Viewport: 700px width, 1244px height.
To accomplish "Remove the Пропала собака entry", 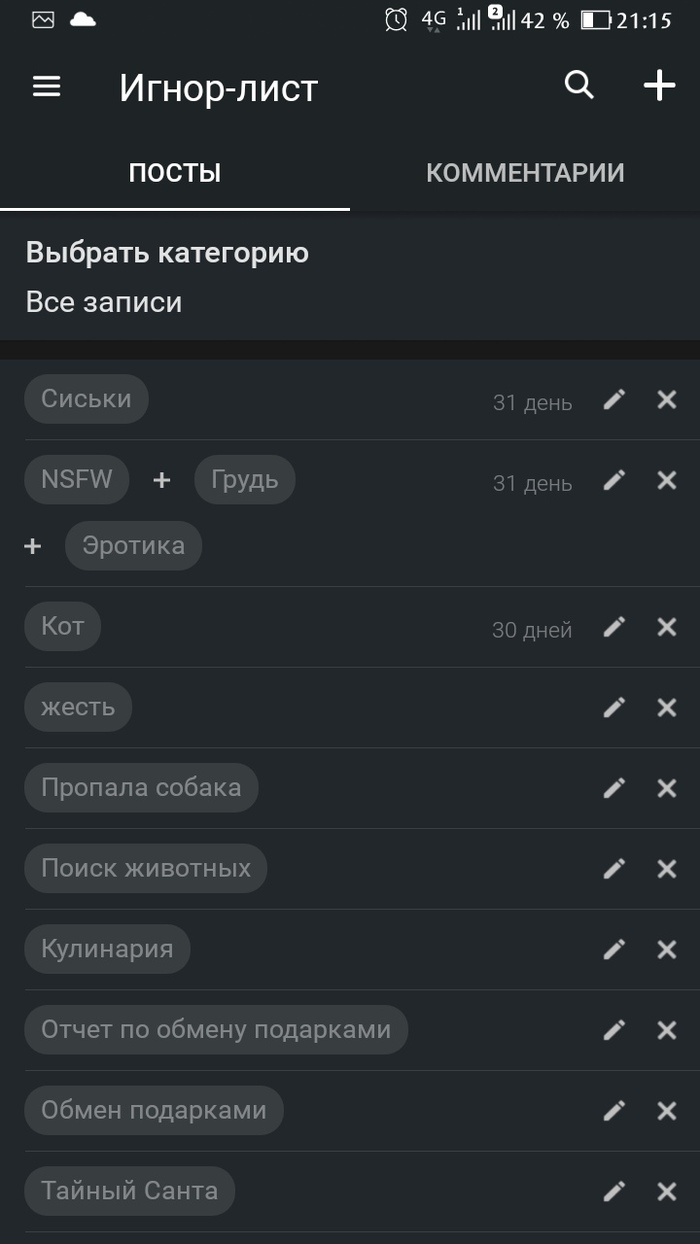I will coord(667,788).
